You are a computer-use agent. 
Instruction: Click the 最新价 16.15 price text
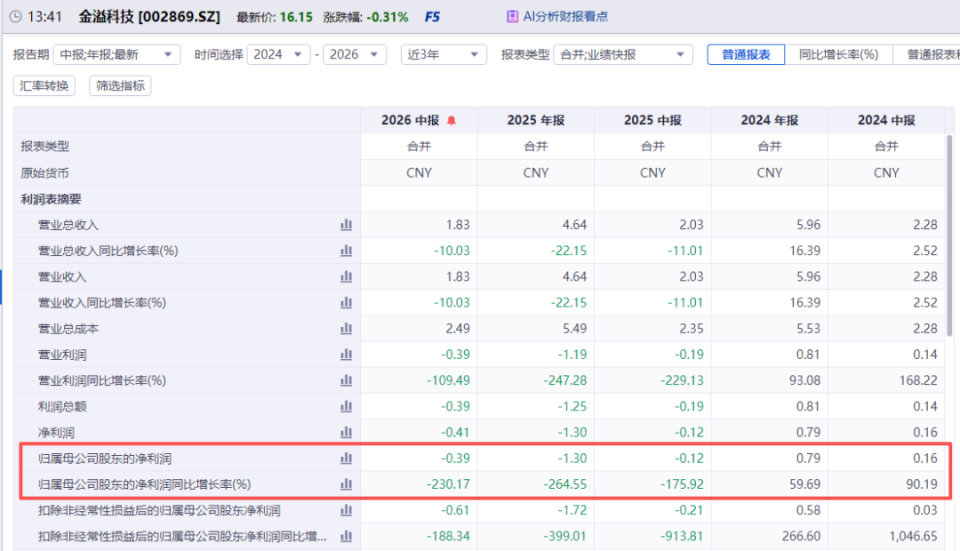pyautogui.click(x=274, y=17)
